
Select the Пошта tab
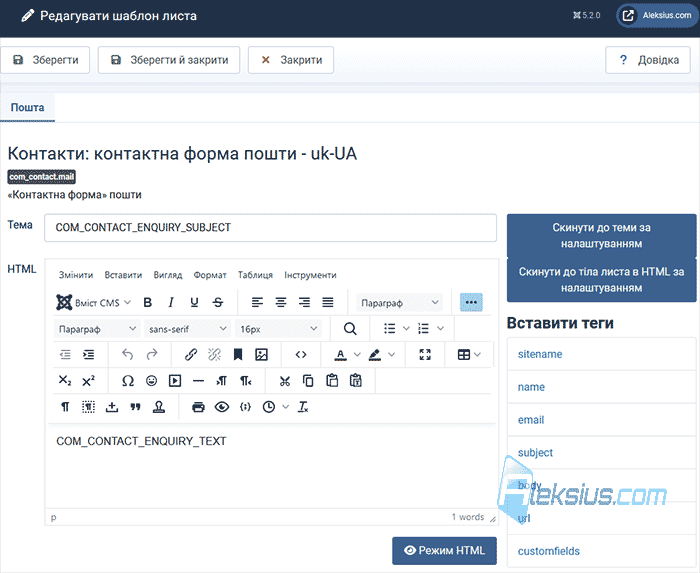27,108
